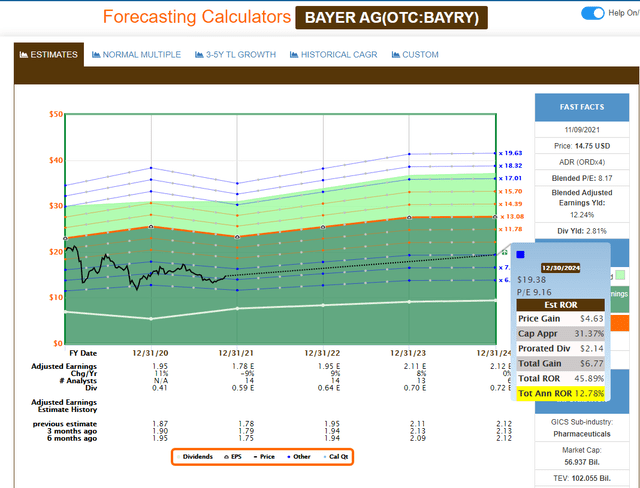Select the CUSTOM tab
The image size is (640, 488).
(x=415, y=54)
